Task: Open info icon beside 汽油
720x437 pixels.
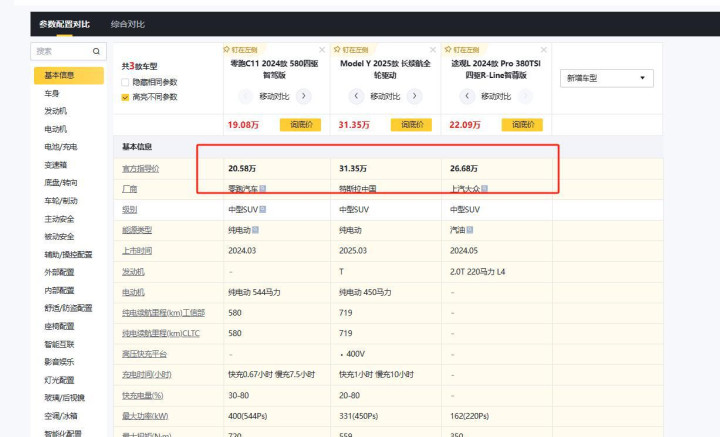Action: (470, 230)
